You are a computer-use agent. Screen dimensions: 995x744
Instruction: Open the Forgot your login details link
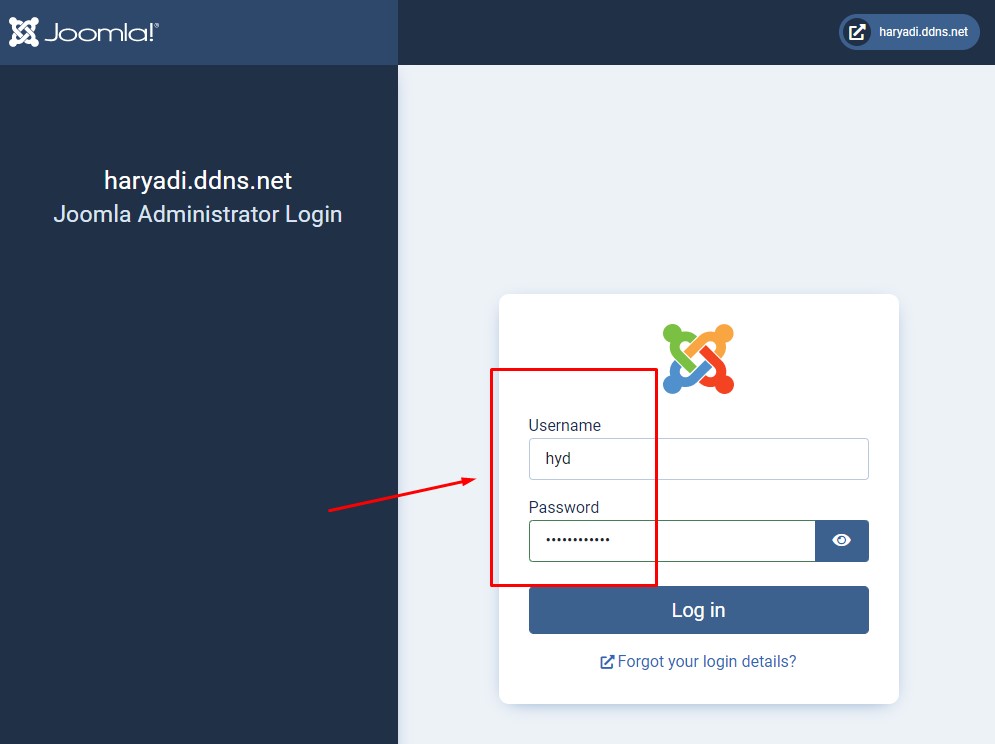point(706,661)
